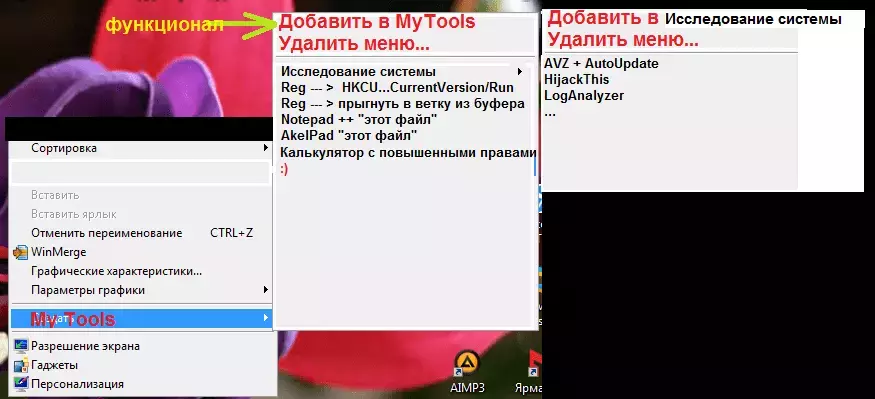Launch AVZ + AutoUpdate
The width and height of the screenshot is (875, 399).
[601, 64]
